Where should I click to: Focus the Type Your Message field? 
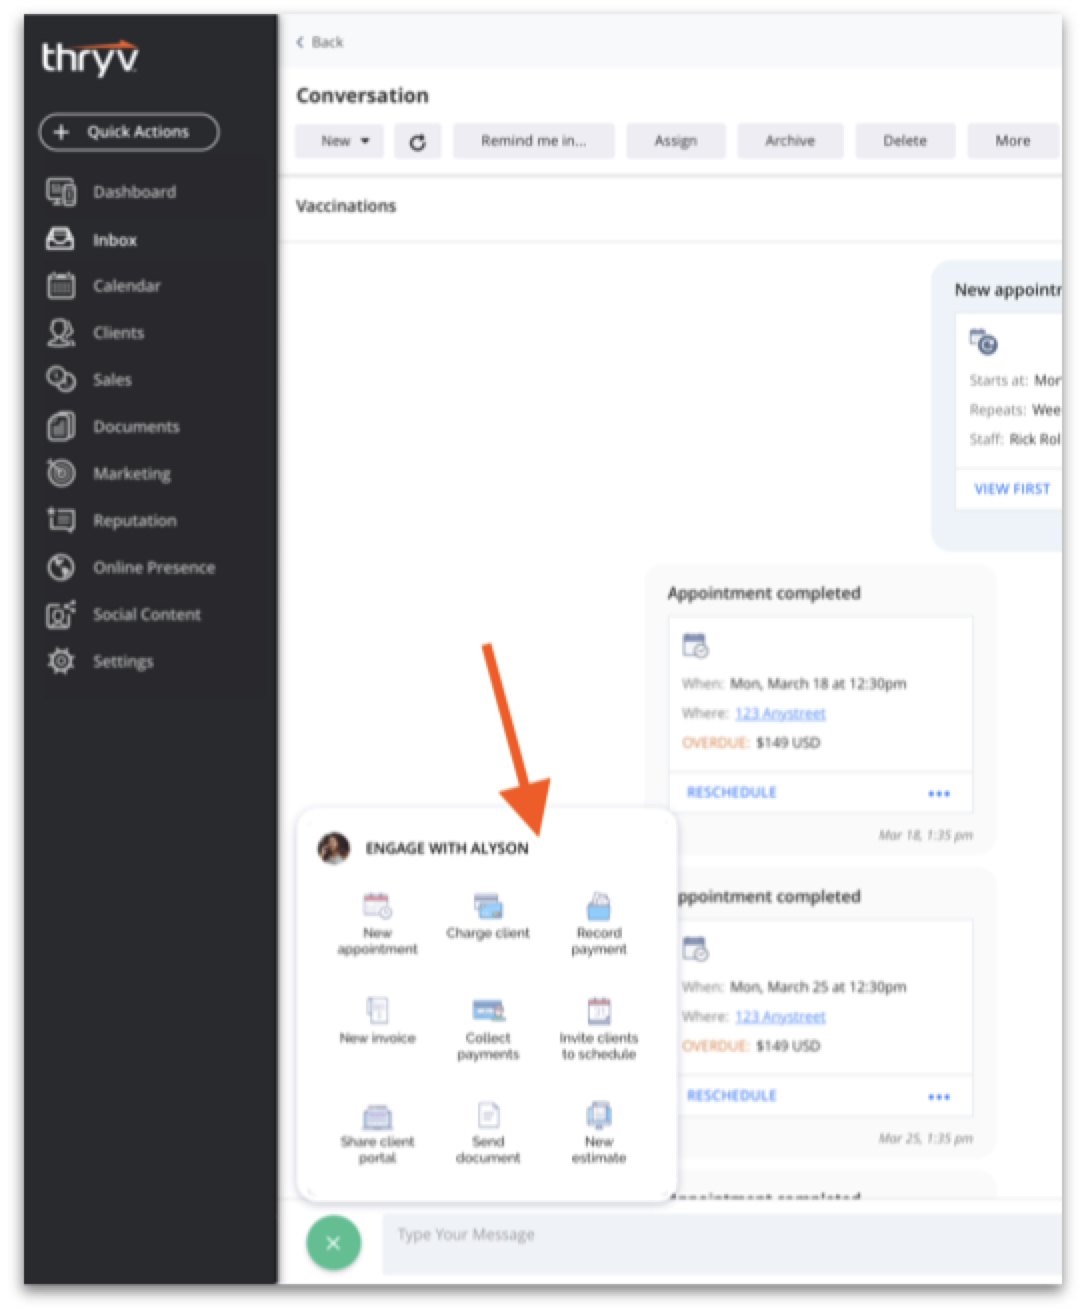click(721, 1243)
